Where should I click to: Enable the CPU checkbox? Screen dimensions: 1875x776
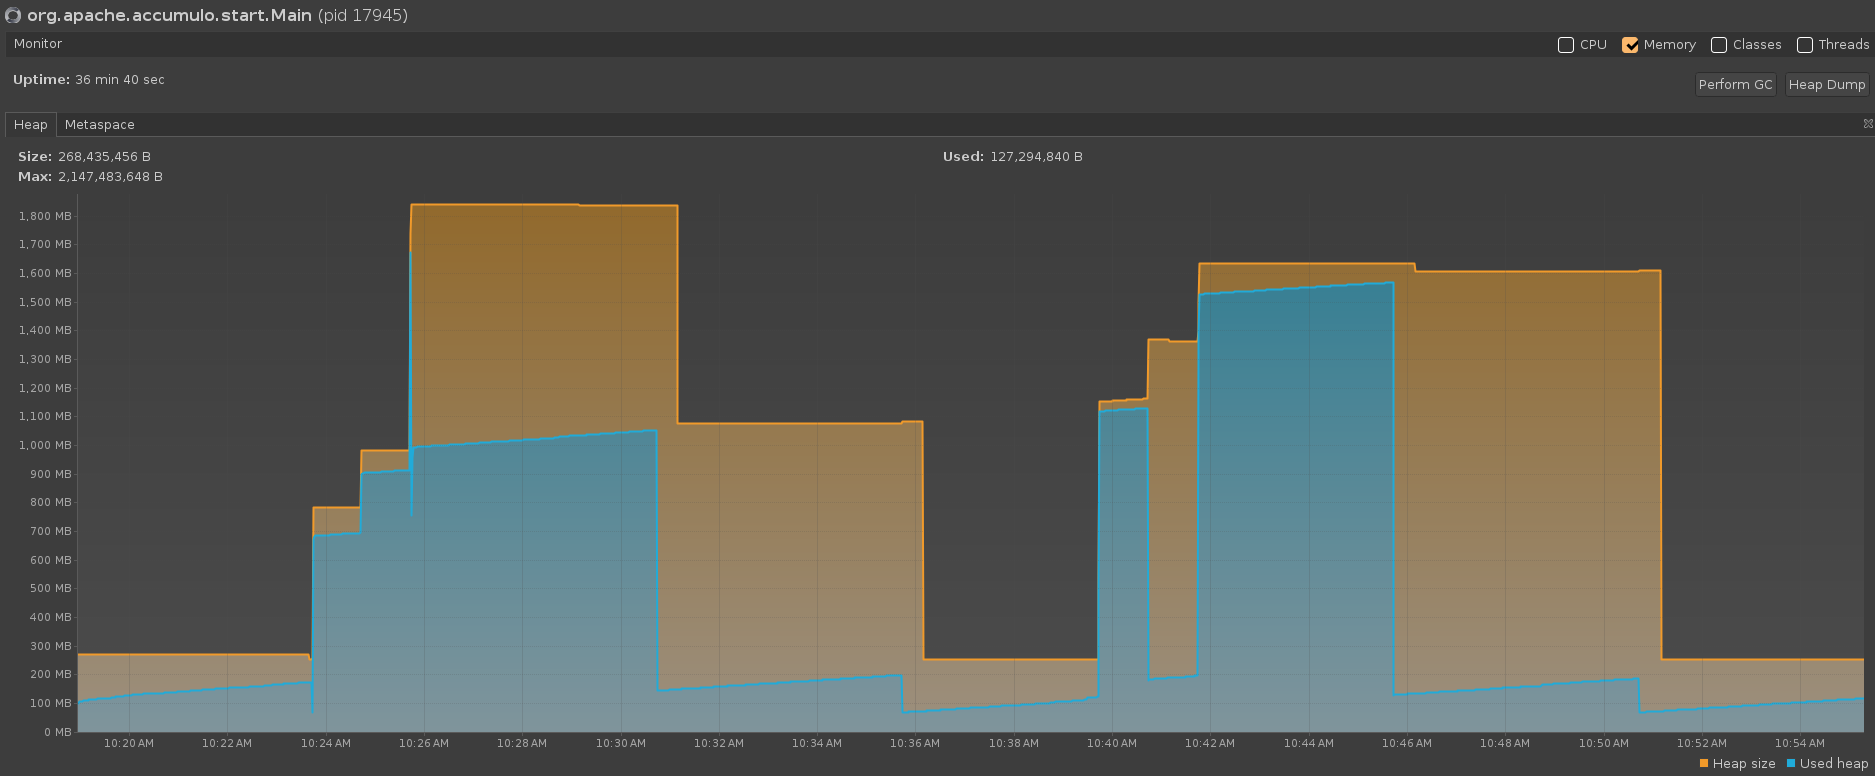(1566, 45)
